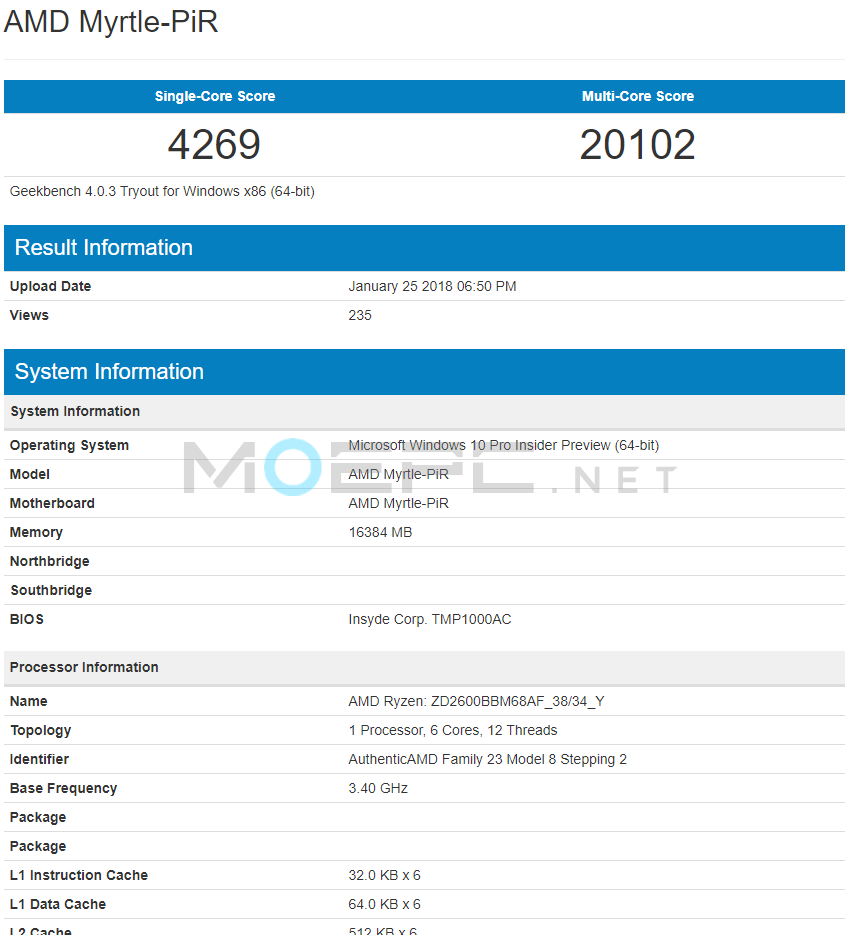Click the upload date January 25 2018 value
This screenshot has height=935, width=845.
pyautogui.click(x=432, y=286)
